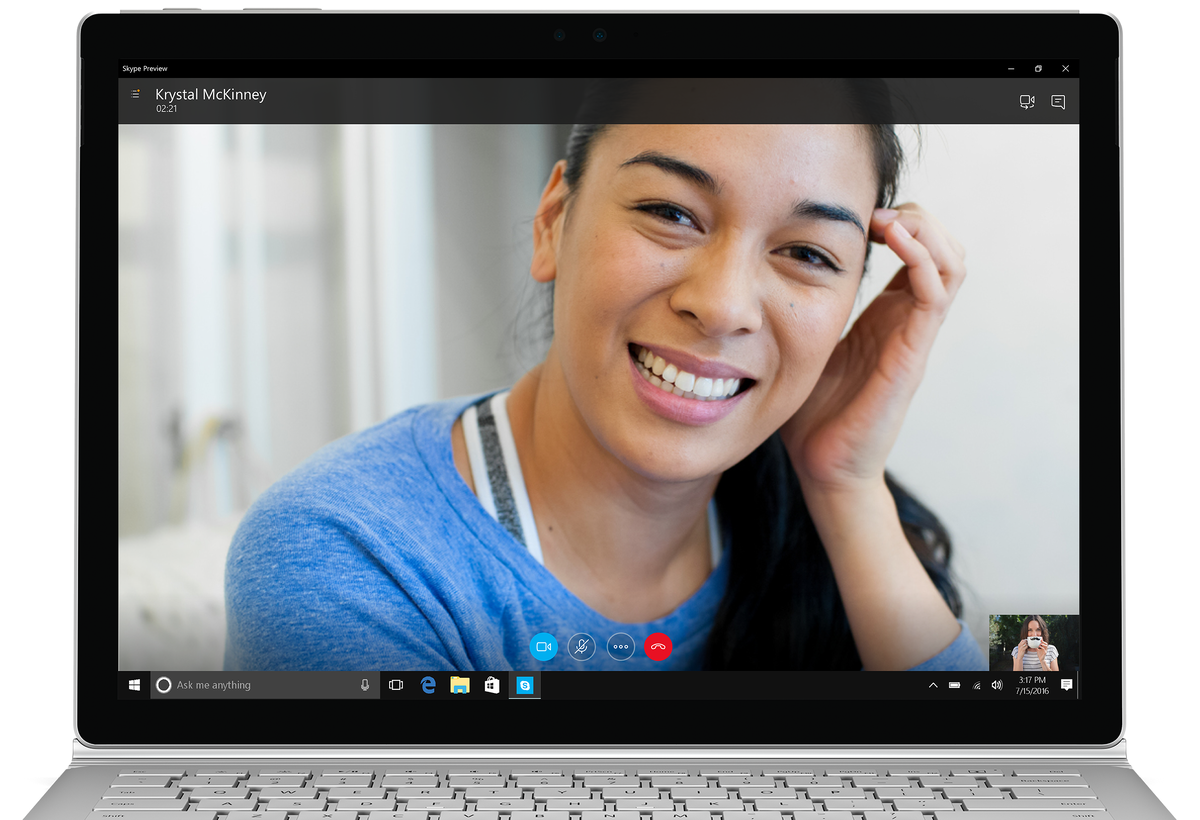Open the Action Center notification icon
This screenshot has height=820, width=1200.
point(1067,685)
